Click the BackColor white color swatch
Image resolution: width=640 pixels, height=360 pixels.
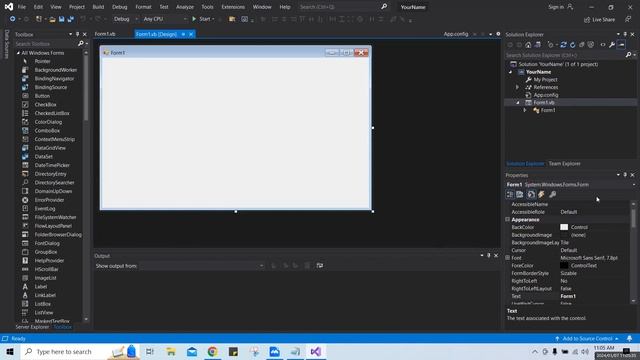pos(564,227)
